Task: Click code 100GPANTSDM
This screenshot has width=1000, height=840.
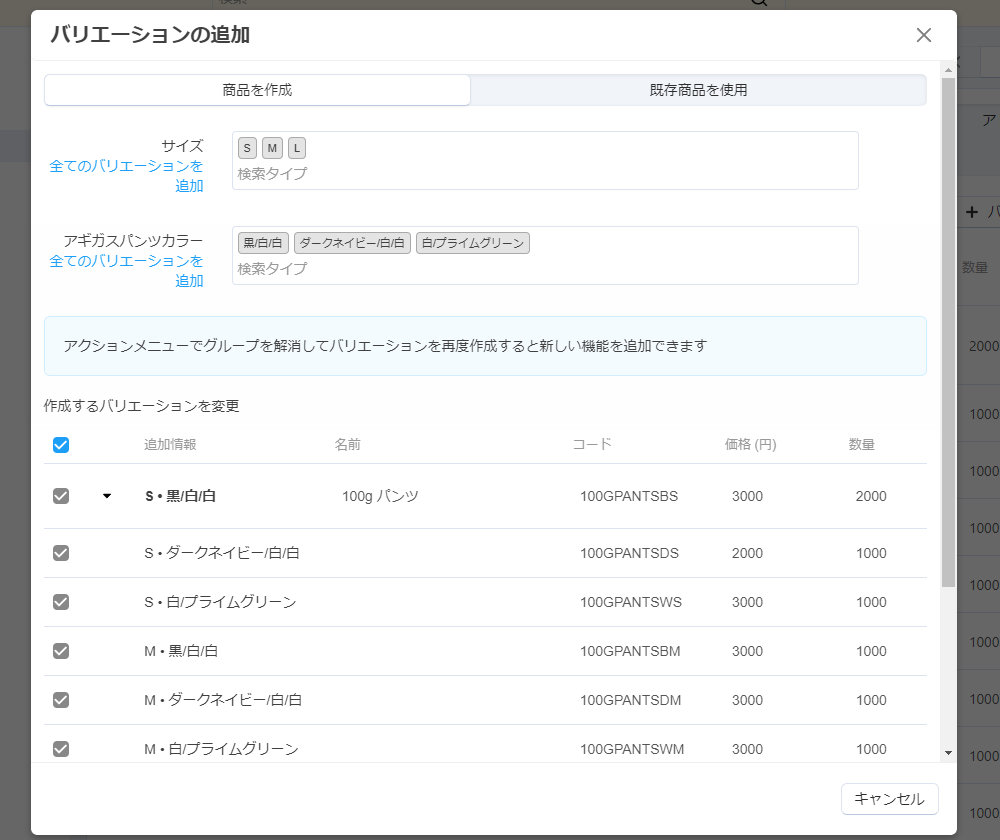Action: click(x=630, y=700)
